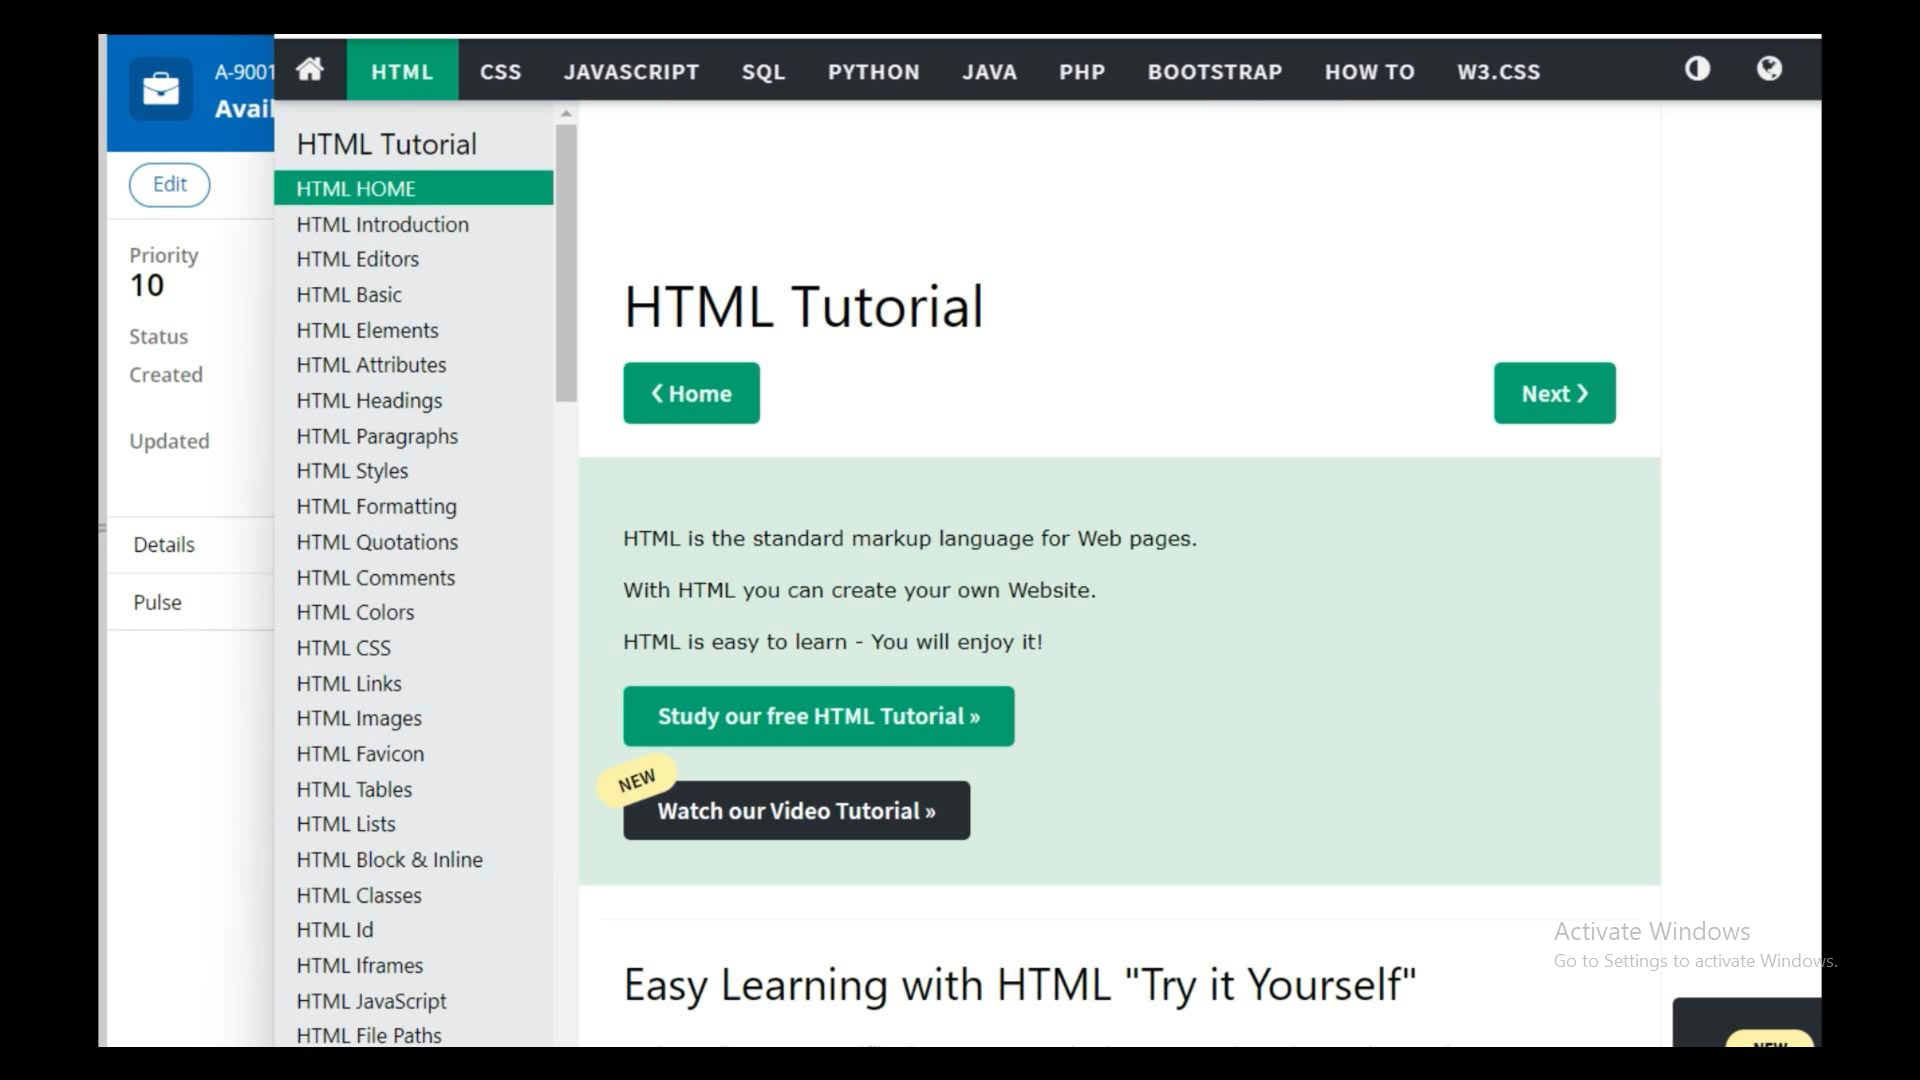Switch to the Details tab

(x=164, y=545)
